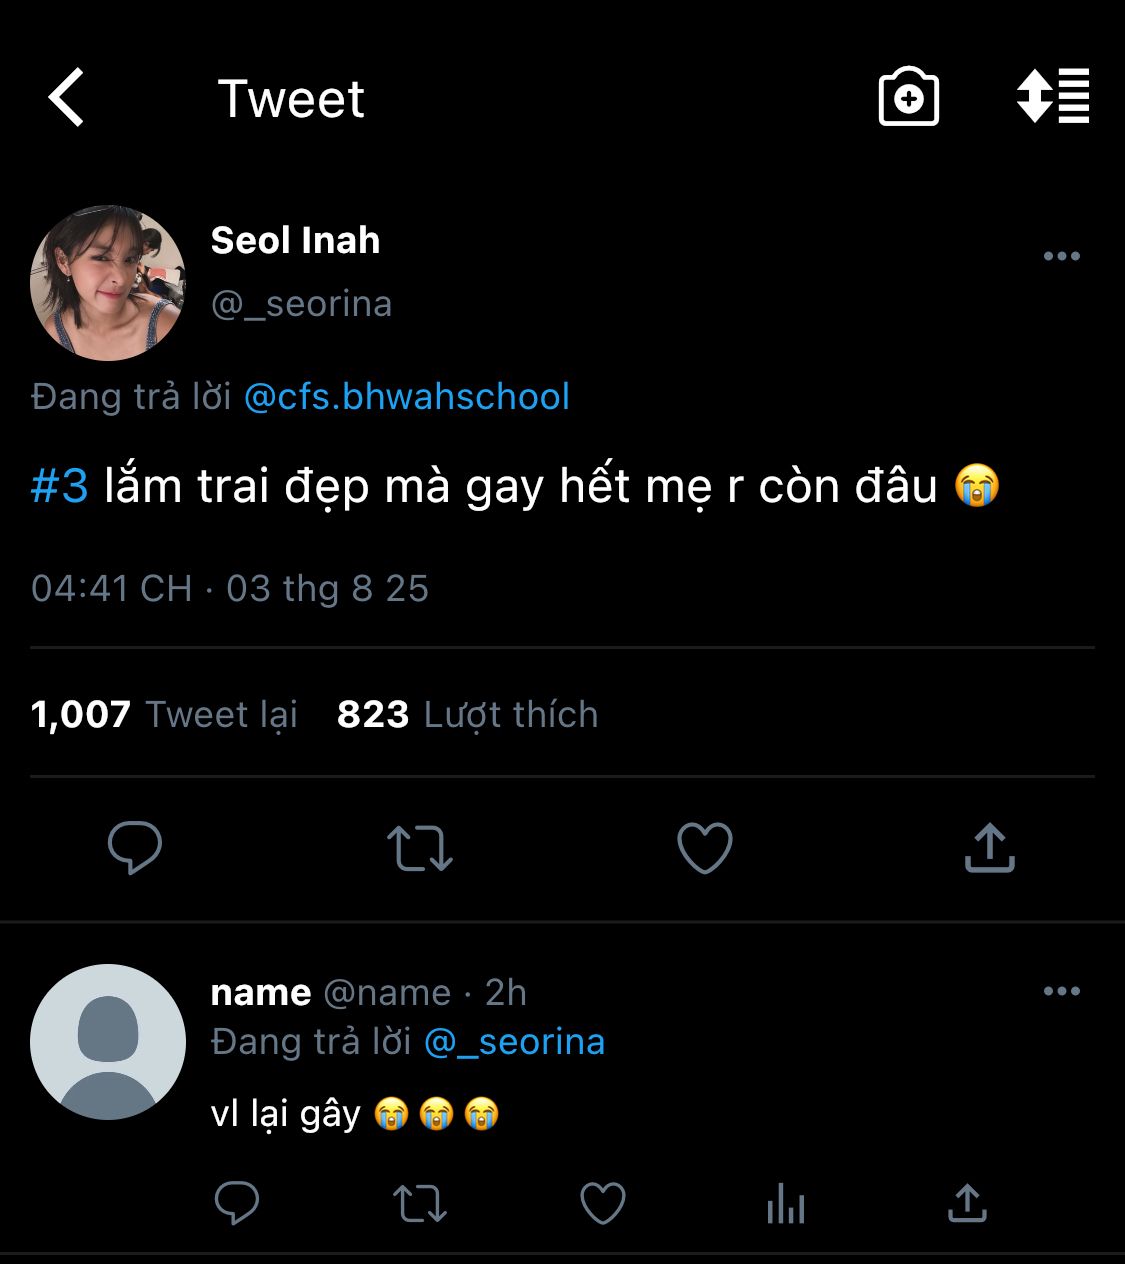Open more options for Seol Inah's tweet
Image resolution: width=1125 pixels, height=1264 pixels.
1061,256
